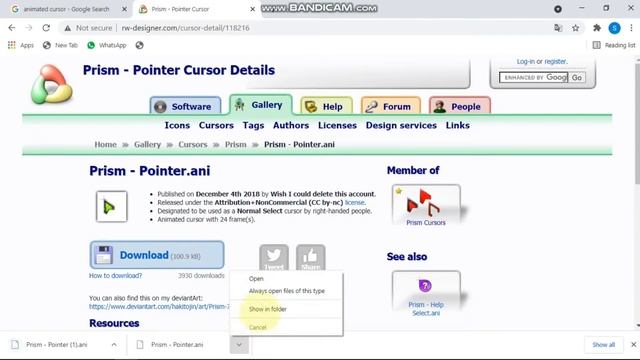This screenshot has height=360, width=640.
Task: Click Home in the breadcrumb
Action: click(105, 144)
